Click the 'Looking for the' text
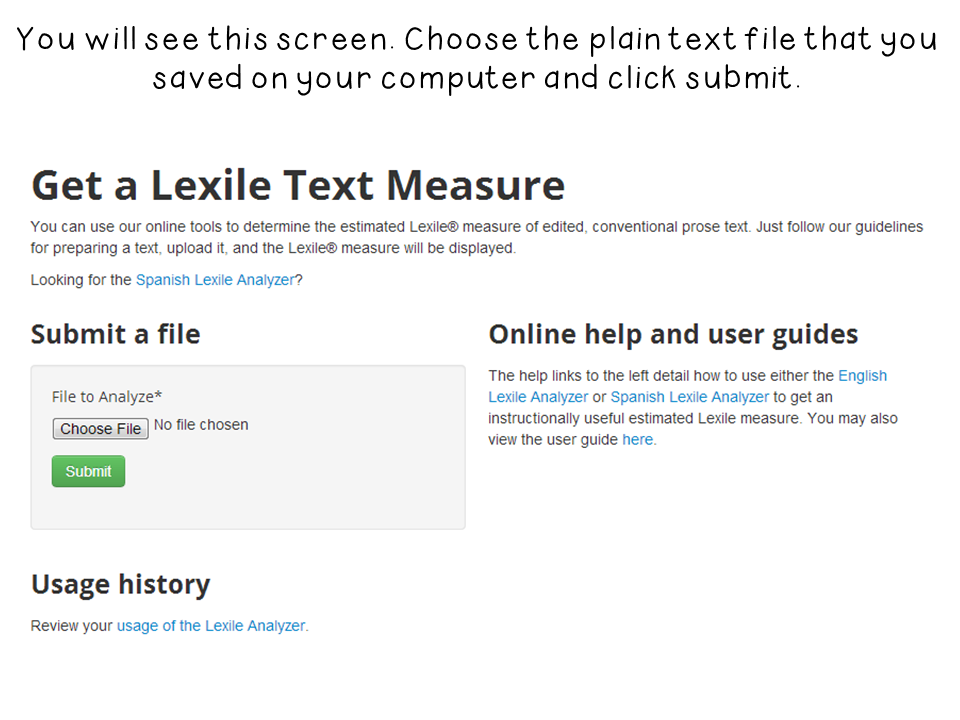 [81, 280]
